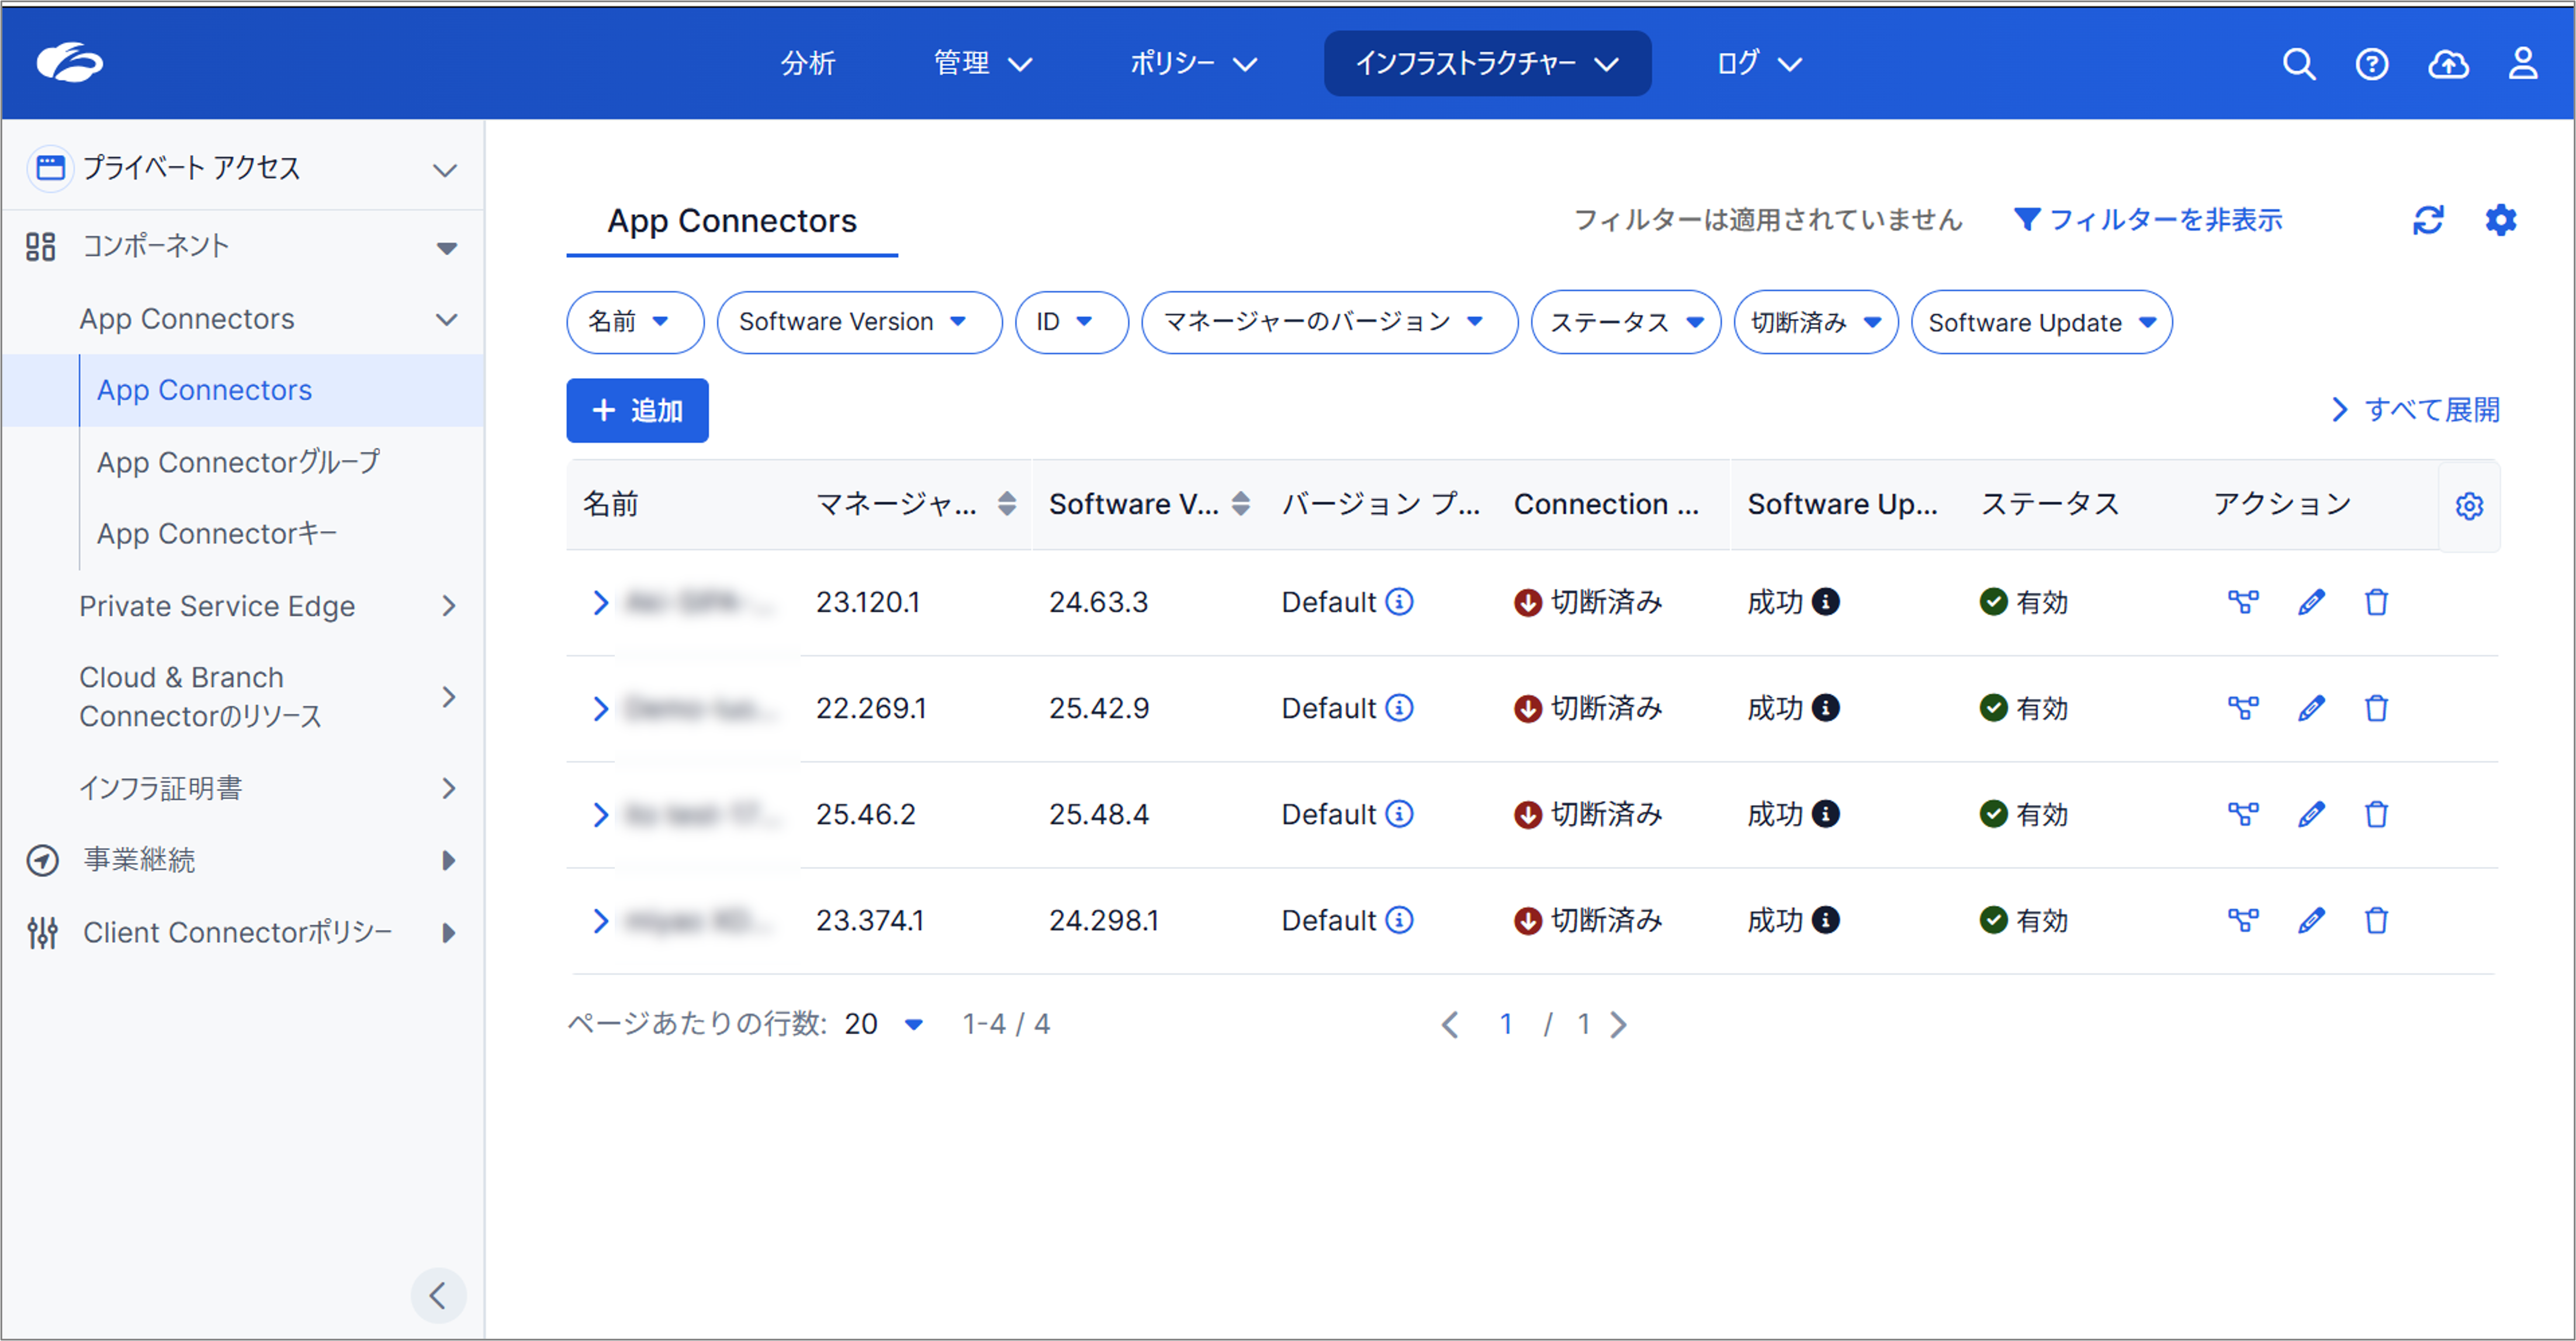The height and width of the screenshot is (1341, 2576).
Task: Open the Software Version filter dropdown
Action: click(x=859, y=322)
